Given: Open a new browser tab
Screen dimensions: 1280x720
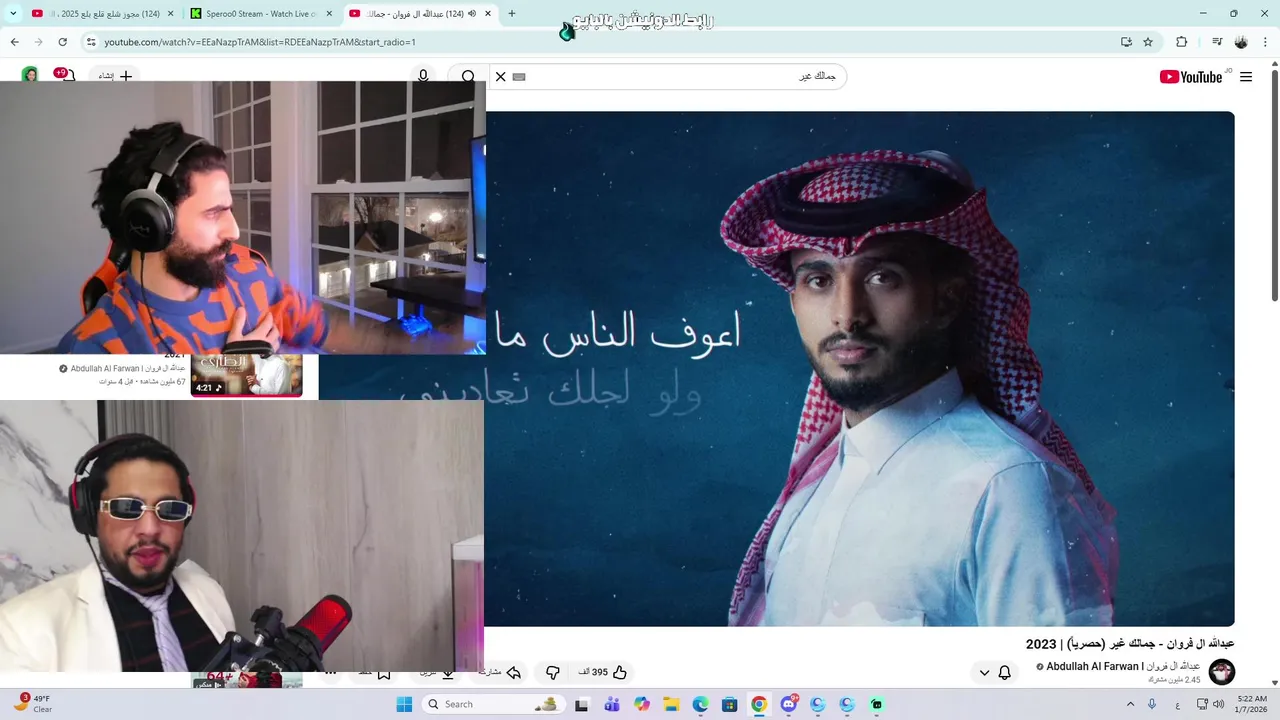Looking at the screenshot, I should click(512, 14).
